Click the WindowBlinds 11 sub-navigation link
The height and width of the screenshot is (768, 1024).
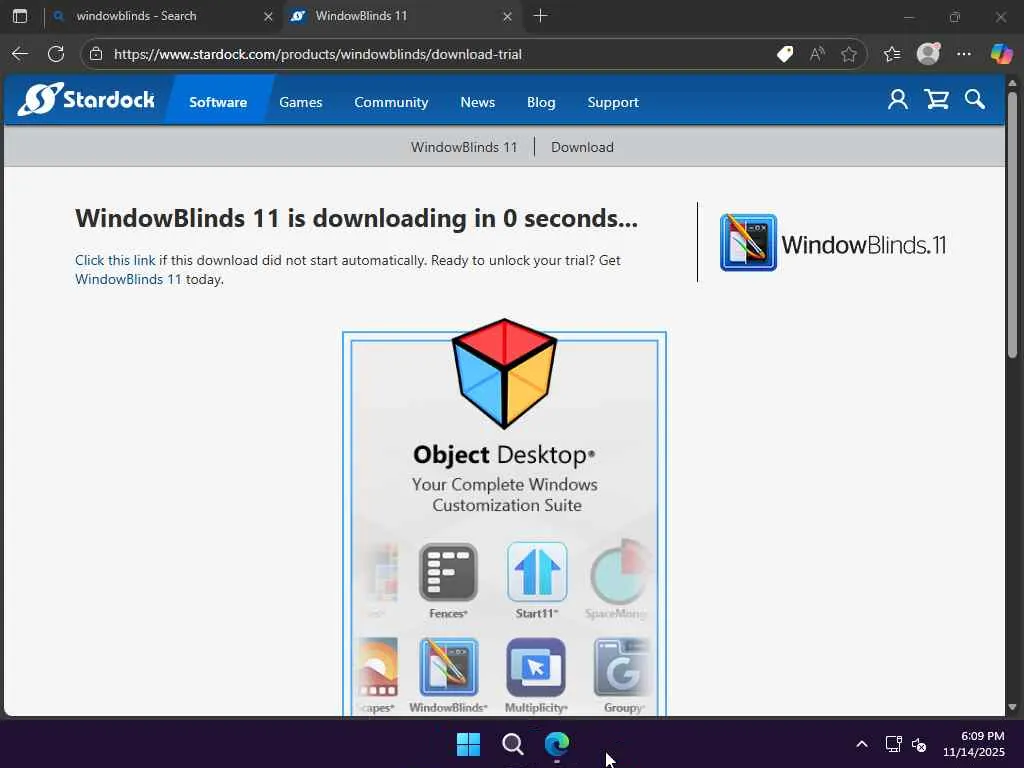pyautogui.click(x=464, y=147)
